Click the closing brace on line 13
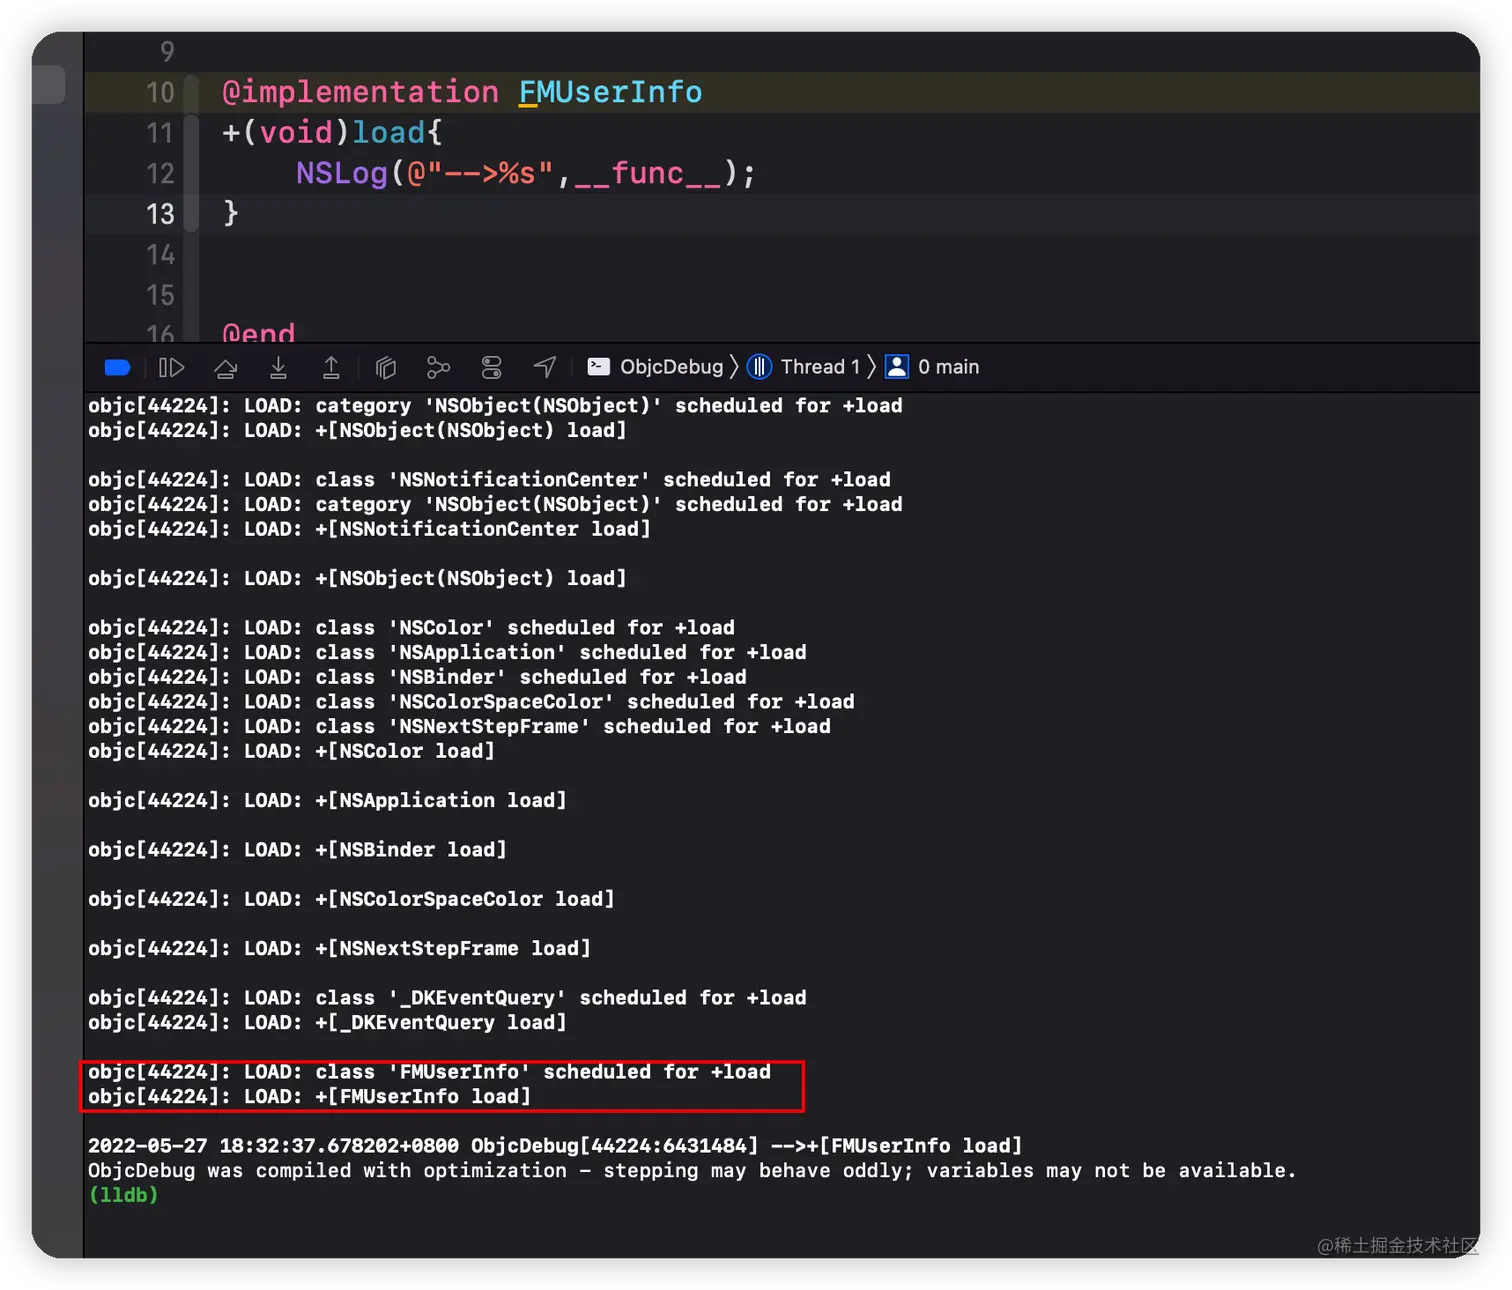The width and height of the screenshot is (1512, 1290). (230, 213)
